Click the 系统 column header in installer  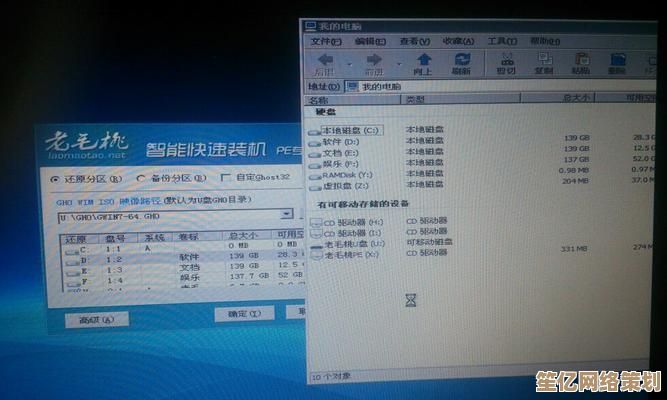click(x=154, y=238)
